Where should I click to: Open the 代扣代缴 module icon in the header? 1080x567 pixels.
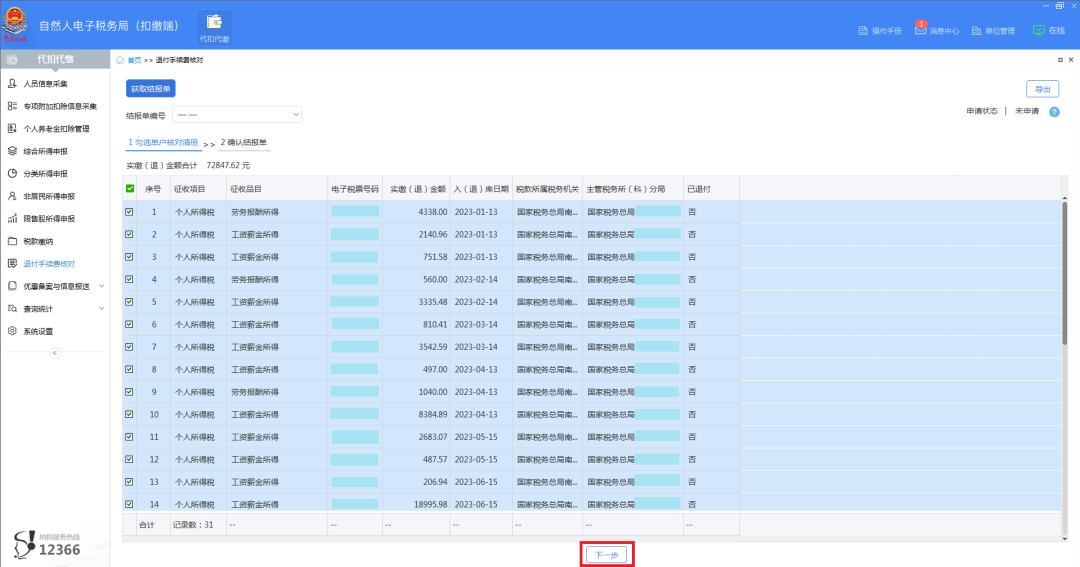point(214,28)
